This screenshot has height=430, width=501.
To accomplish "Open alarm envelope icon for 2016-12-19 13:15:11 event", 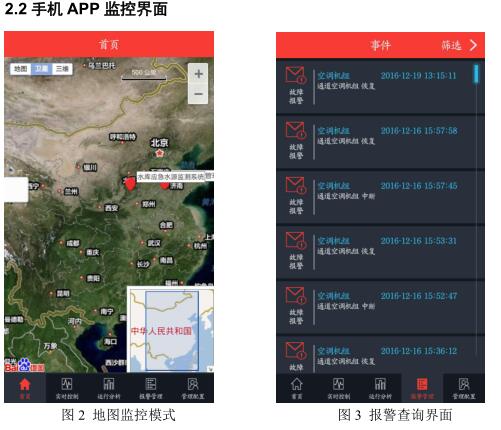I will pos(296,75).
